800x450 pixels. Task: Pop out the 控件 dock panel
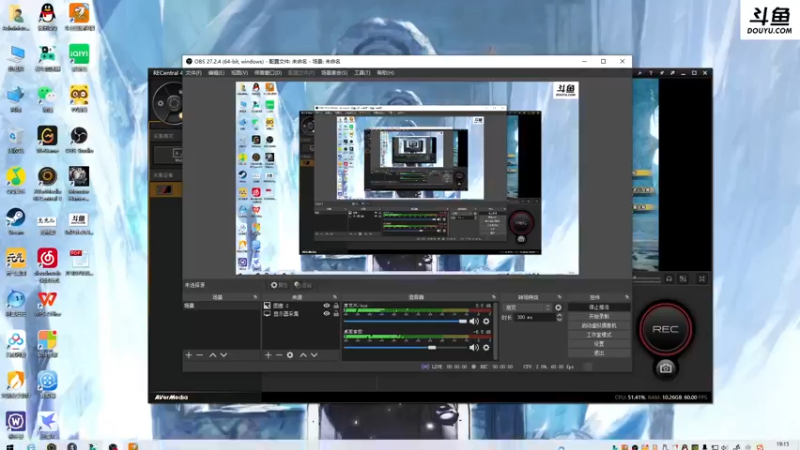(x=627, y=297)
